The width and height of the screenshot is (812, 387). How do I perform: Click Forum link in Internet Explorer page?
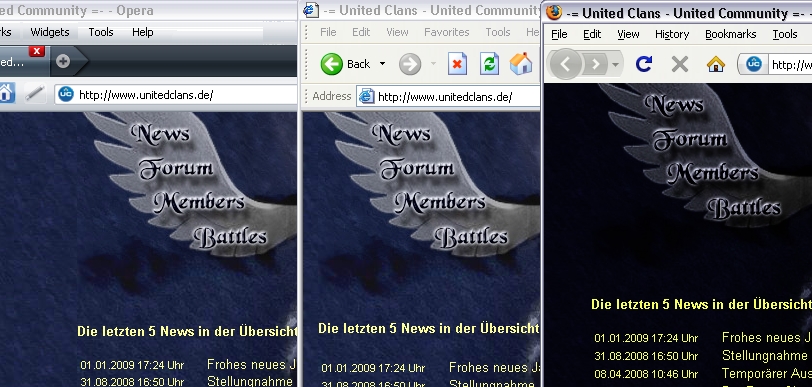coord(417,168)
